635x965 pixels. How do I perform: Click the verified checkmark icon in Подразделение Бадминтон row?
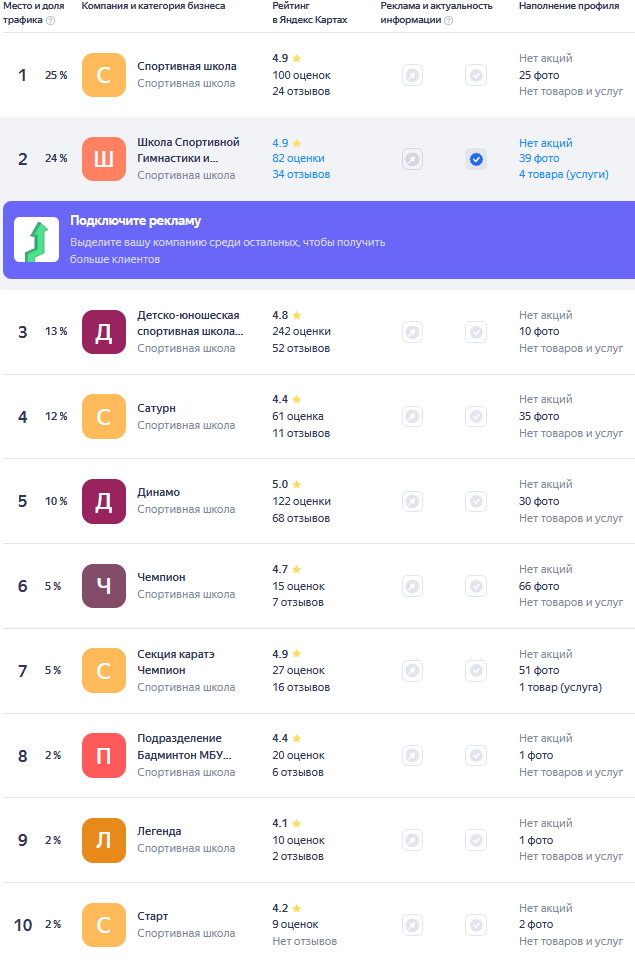point(476,755)
